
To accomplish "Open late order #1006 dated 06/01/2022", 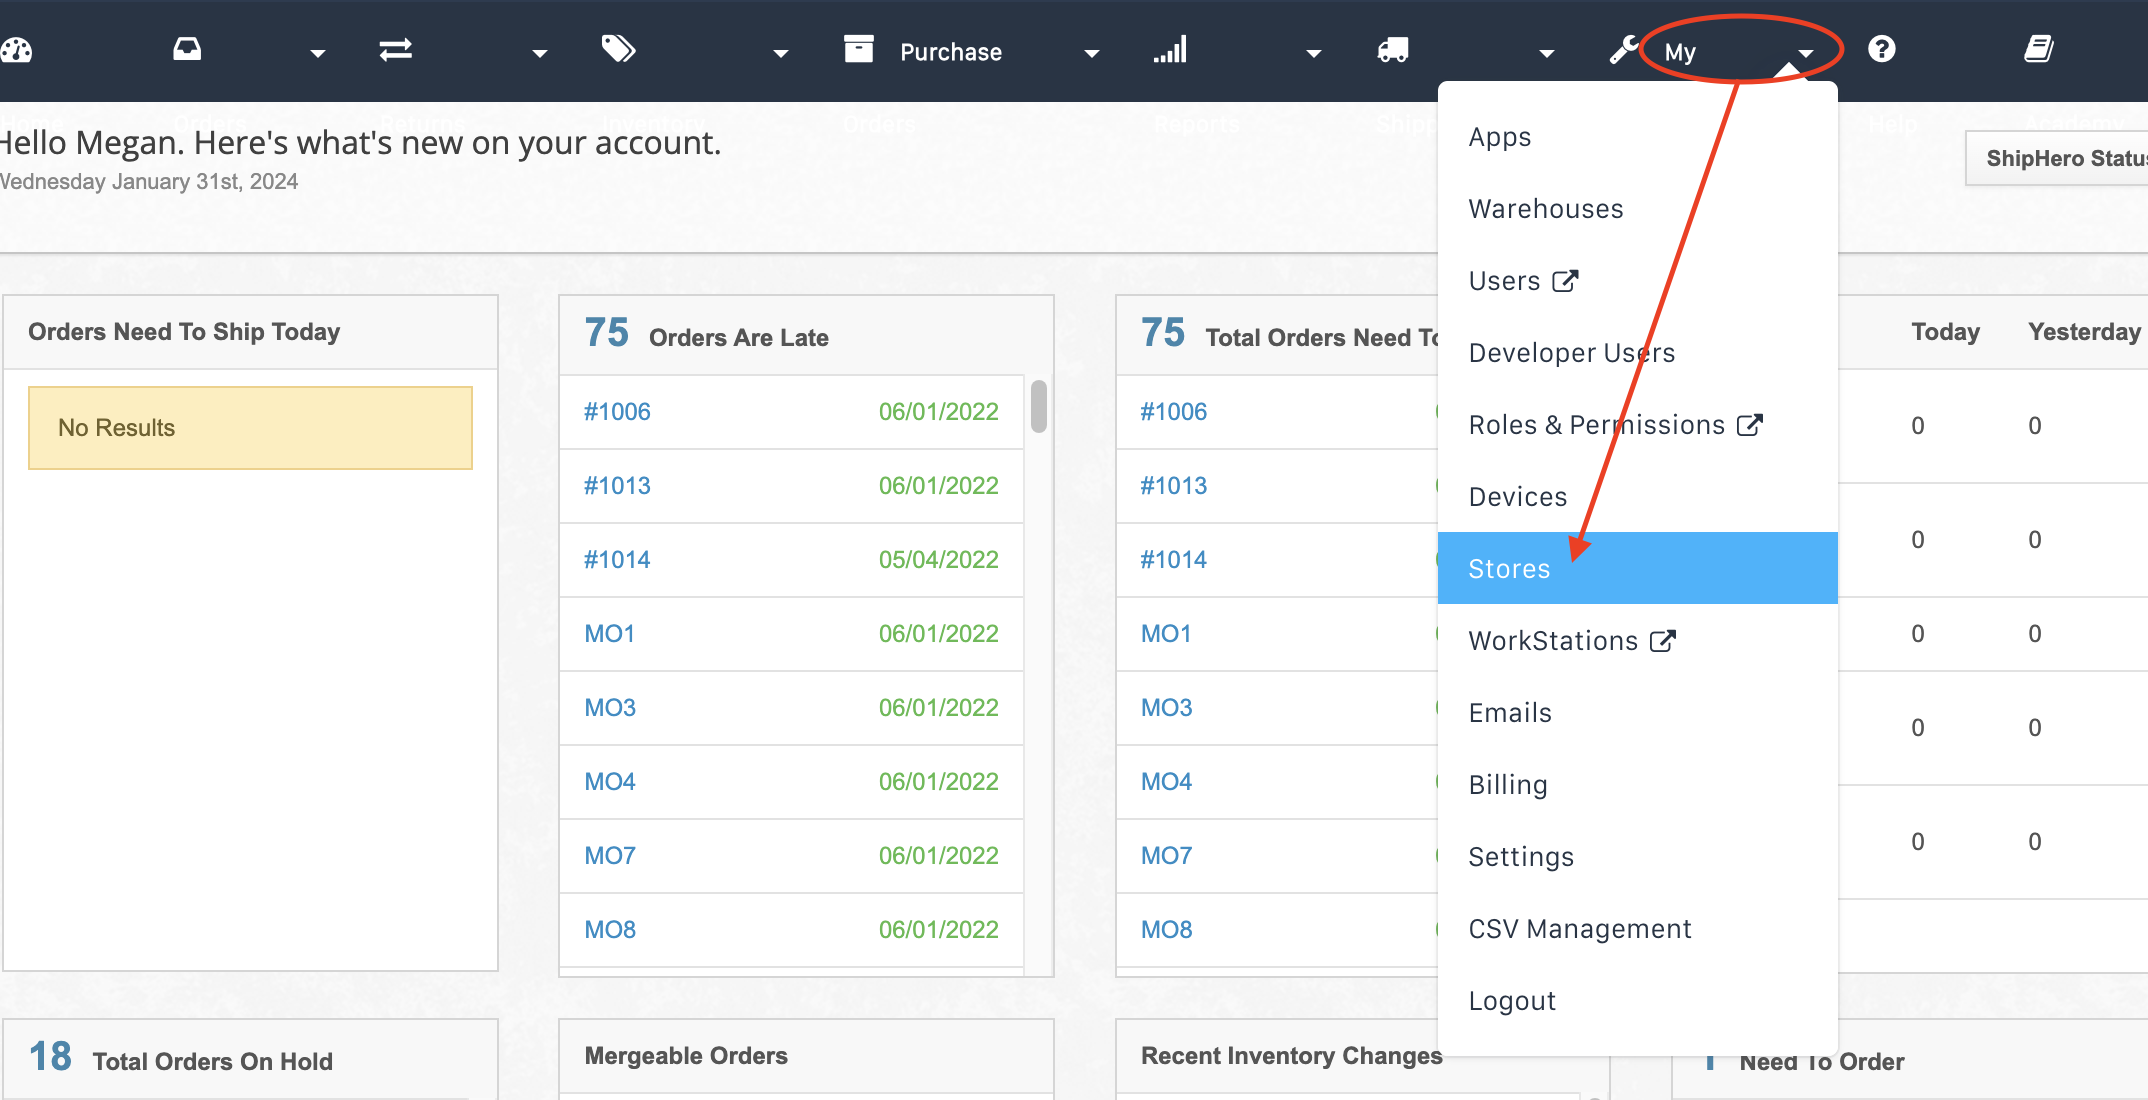I will click(x=617, y=410).
